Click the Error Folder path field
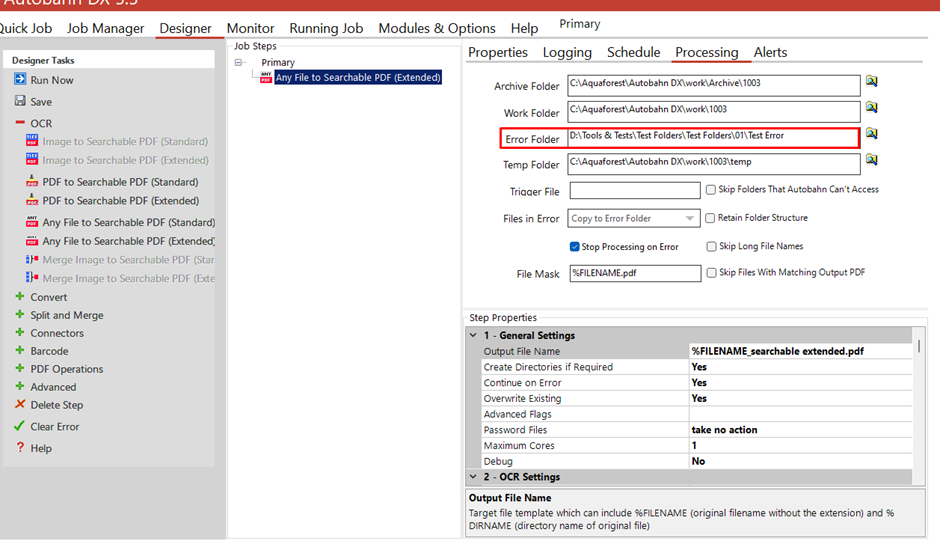940x550 pixels. coord(713,138)
